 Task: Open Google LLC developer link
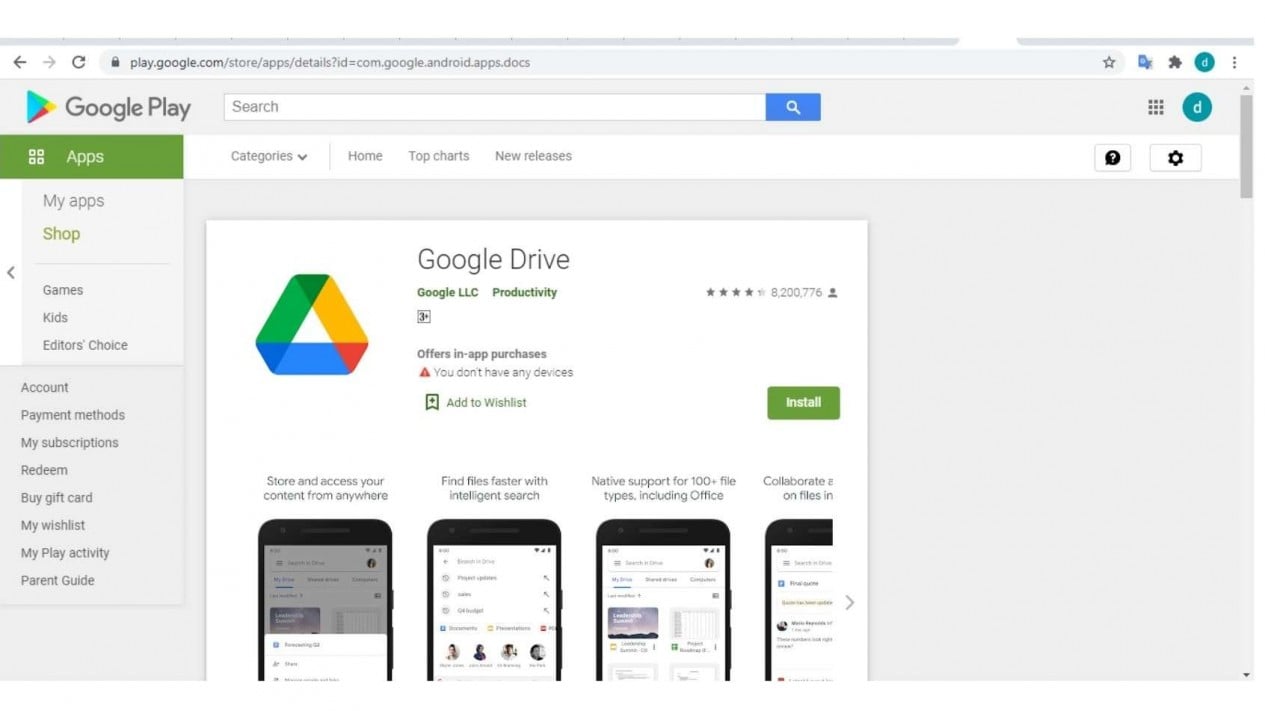pos(447,293)
